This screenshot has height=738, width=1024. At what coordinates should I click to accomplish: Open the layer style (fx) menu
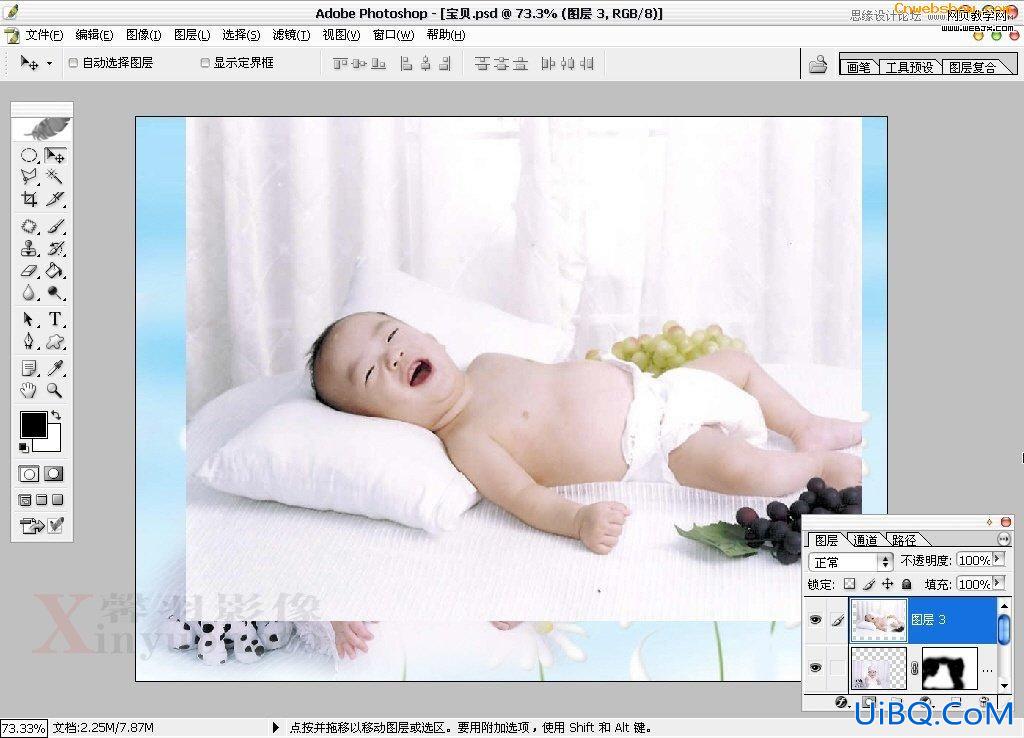[841, 703]
